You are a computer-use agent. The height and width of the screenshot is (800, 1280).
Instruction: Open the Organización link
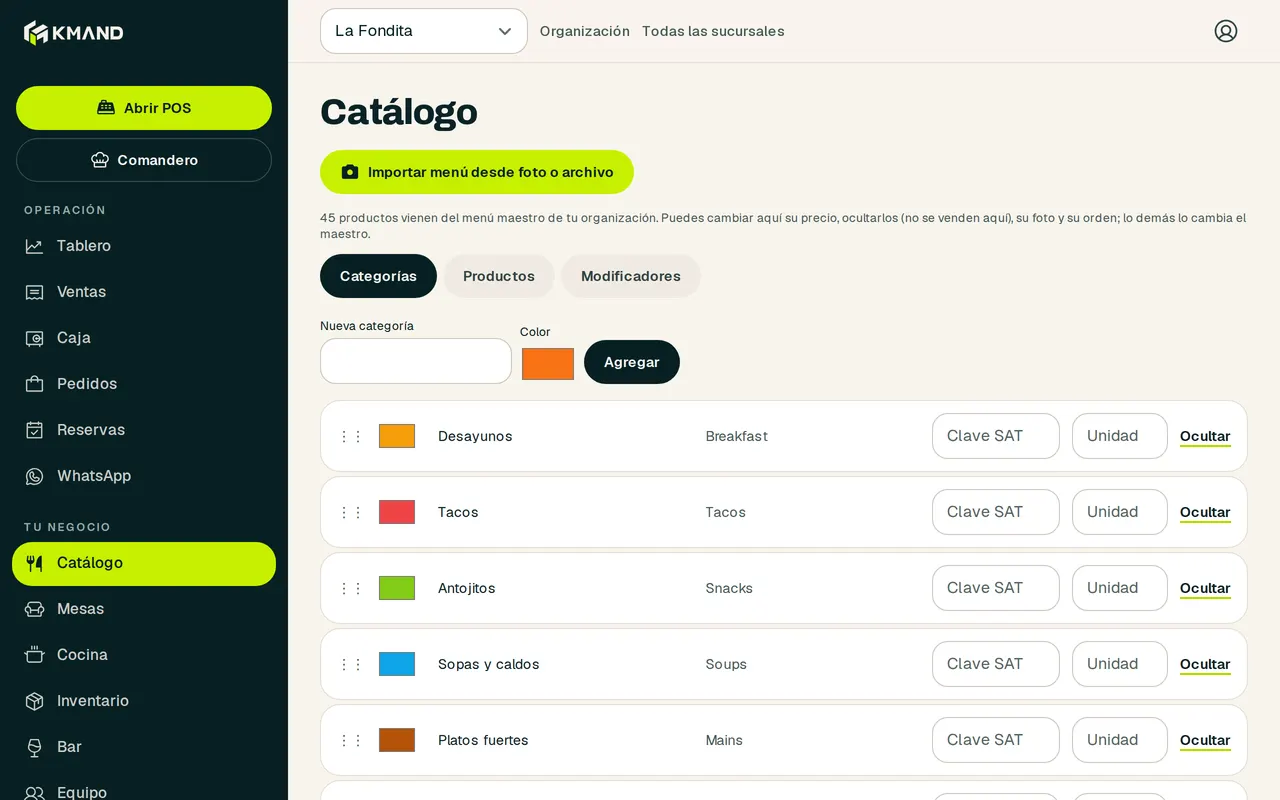coord(585,31)
